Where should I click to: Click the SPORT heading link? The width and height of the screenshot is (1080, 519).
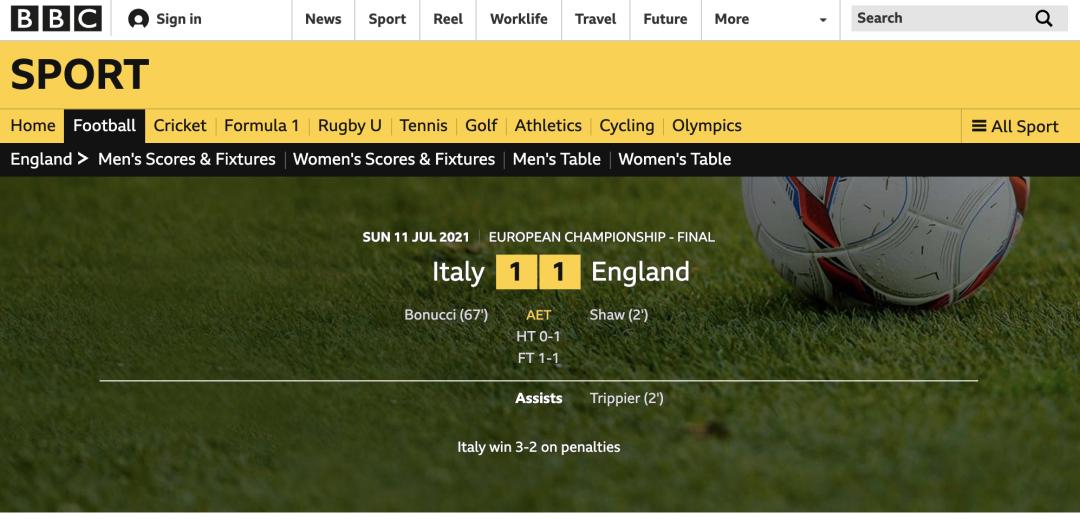(x=80, y=75)
